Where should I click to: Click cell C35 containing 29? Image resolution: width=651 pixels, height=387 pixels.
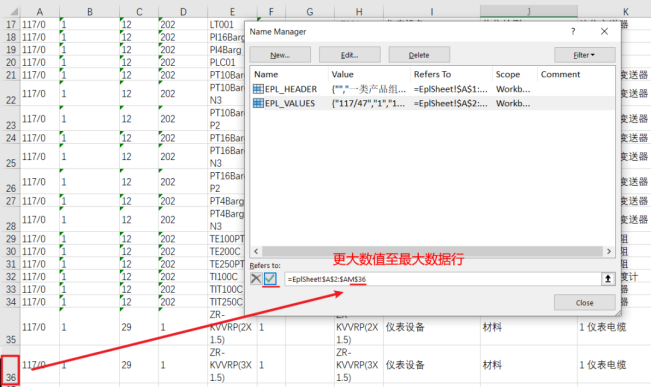139,327
